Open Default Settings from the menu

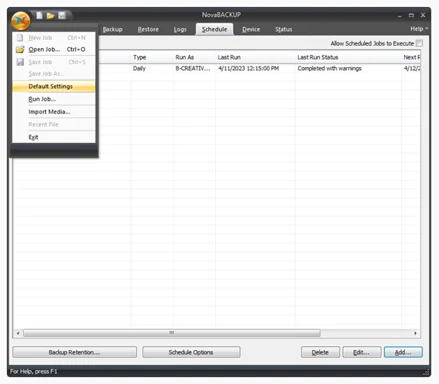(54, 86)
